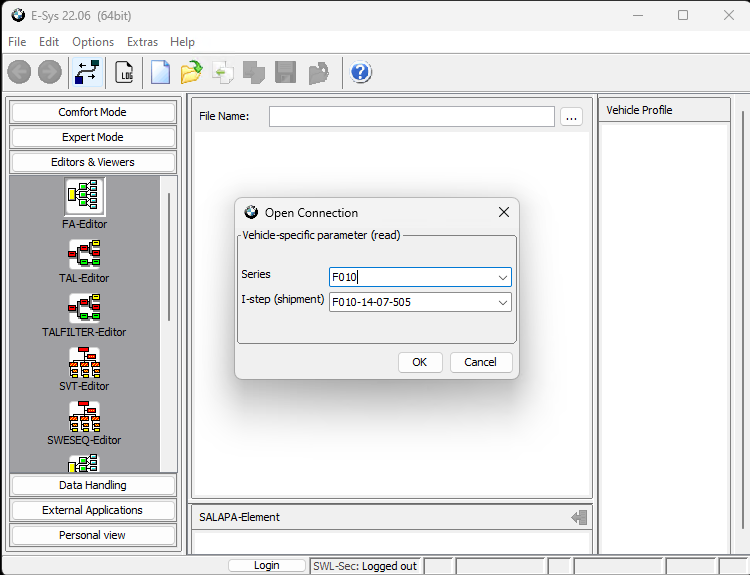This screenshot has height=575, width=750.
Task: Click the BMW logo in title bar
Action: coord(18,15)
